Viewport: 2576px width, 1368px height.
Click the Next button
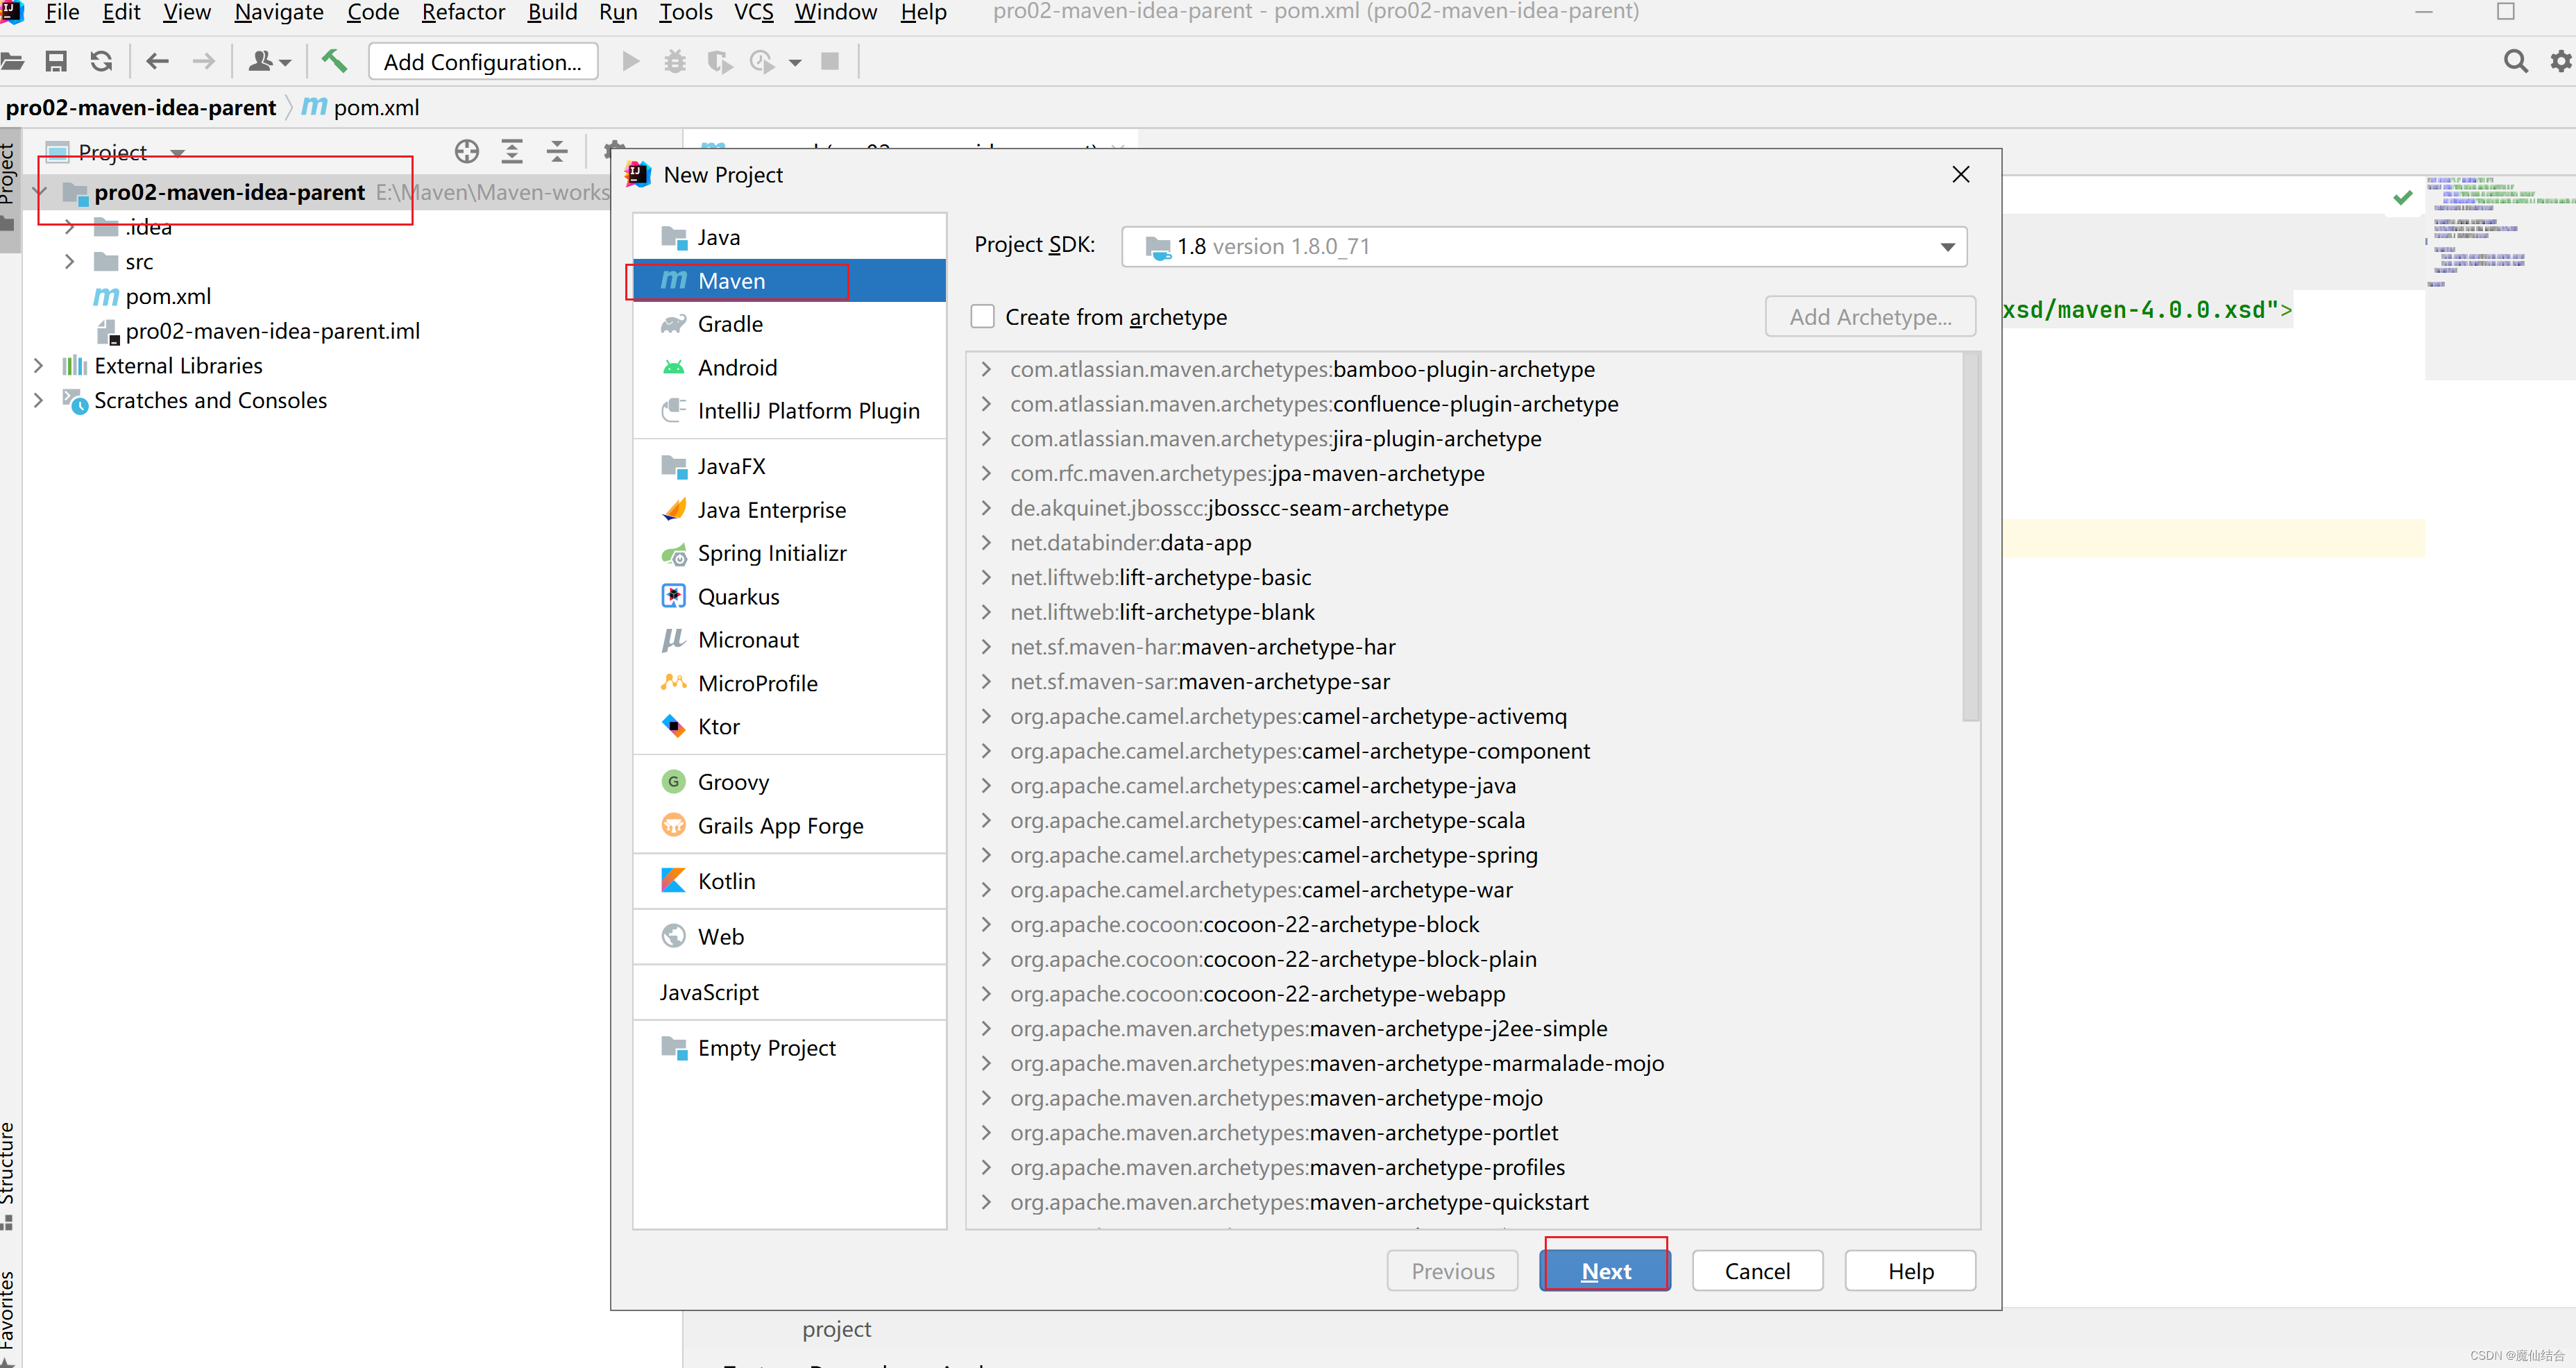click(x=1603, y=1269)
